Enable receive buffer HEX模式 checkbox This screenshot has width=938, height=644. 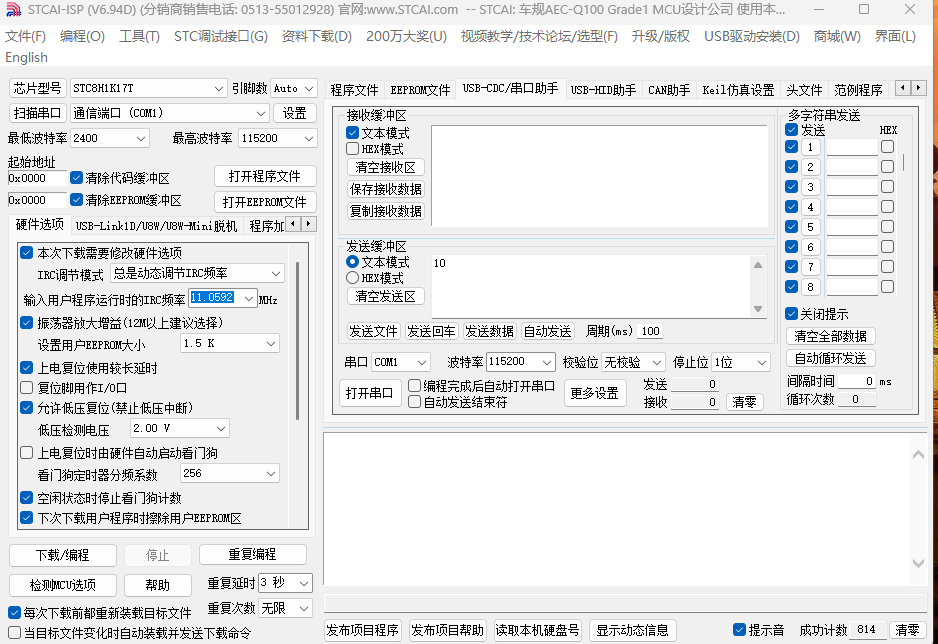click(352, 148)
